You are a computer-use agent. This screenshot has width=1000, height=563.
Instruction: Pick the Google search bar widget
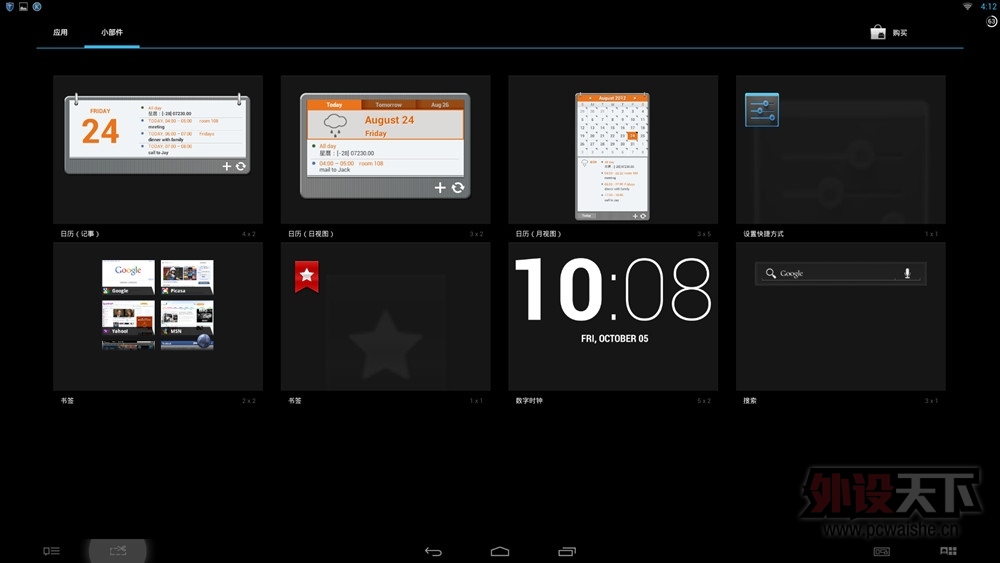(x=841, y=274)
